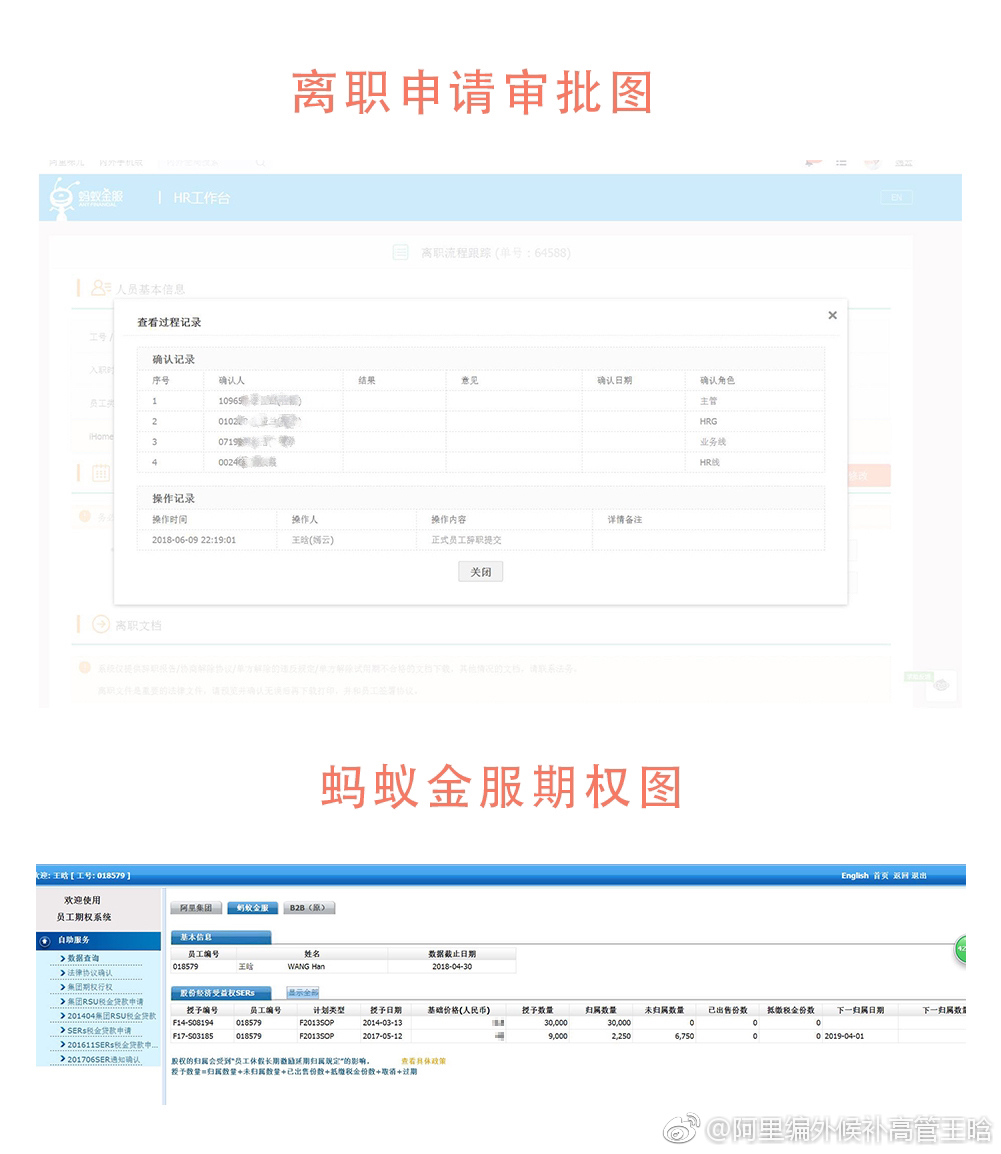Open 集团RSU税金贷款申请 in the sidebar

(105, 1002)
